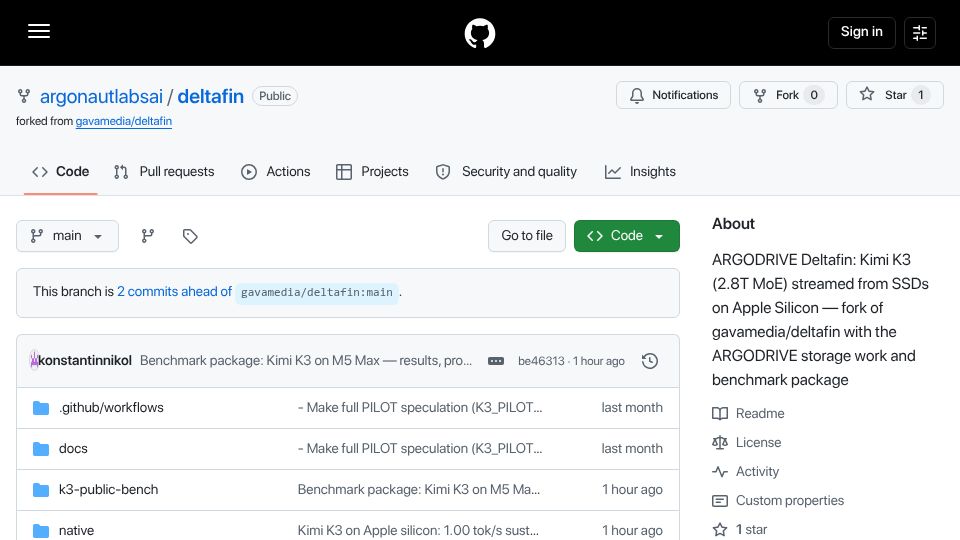Open latest commit message Benchmark package
The height and width of the screenshot is (540, 960).
(x=306, y=361)
